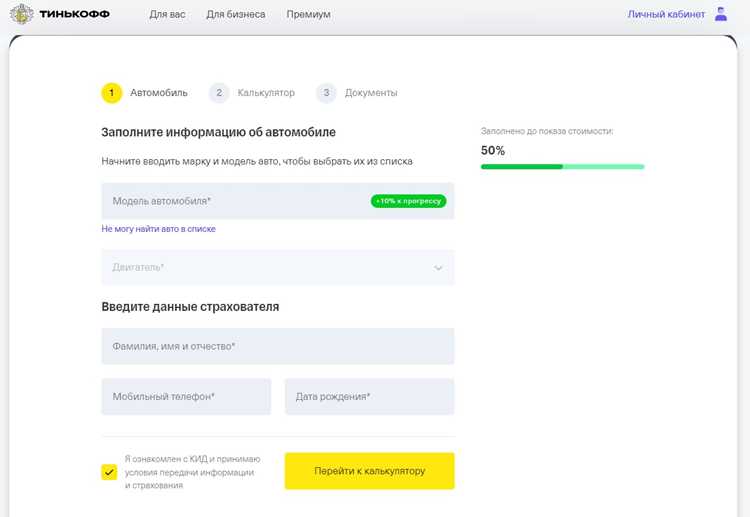Image resolution: width=750 pixels, height=517 pixels.
Task: Click the 50% progress bar
Action: click(562, 166)
